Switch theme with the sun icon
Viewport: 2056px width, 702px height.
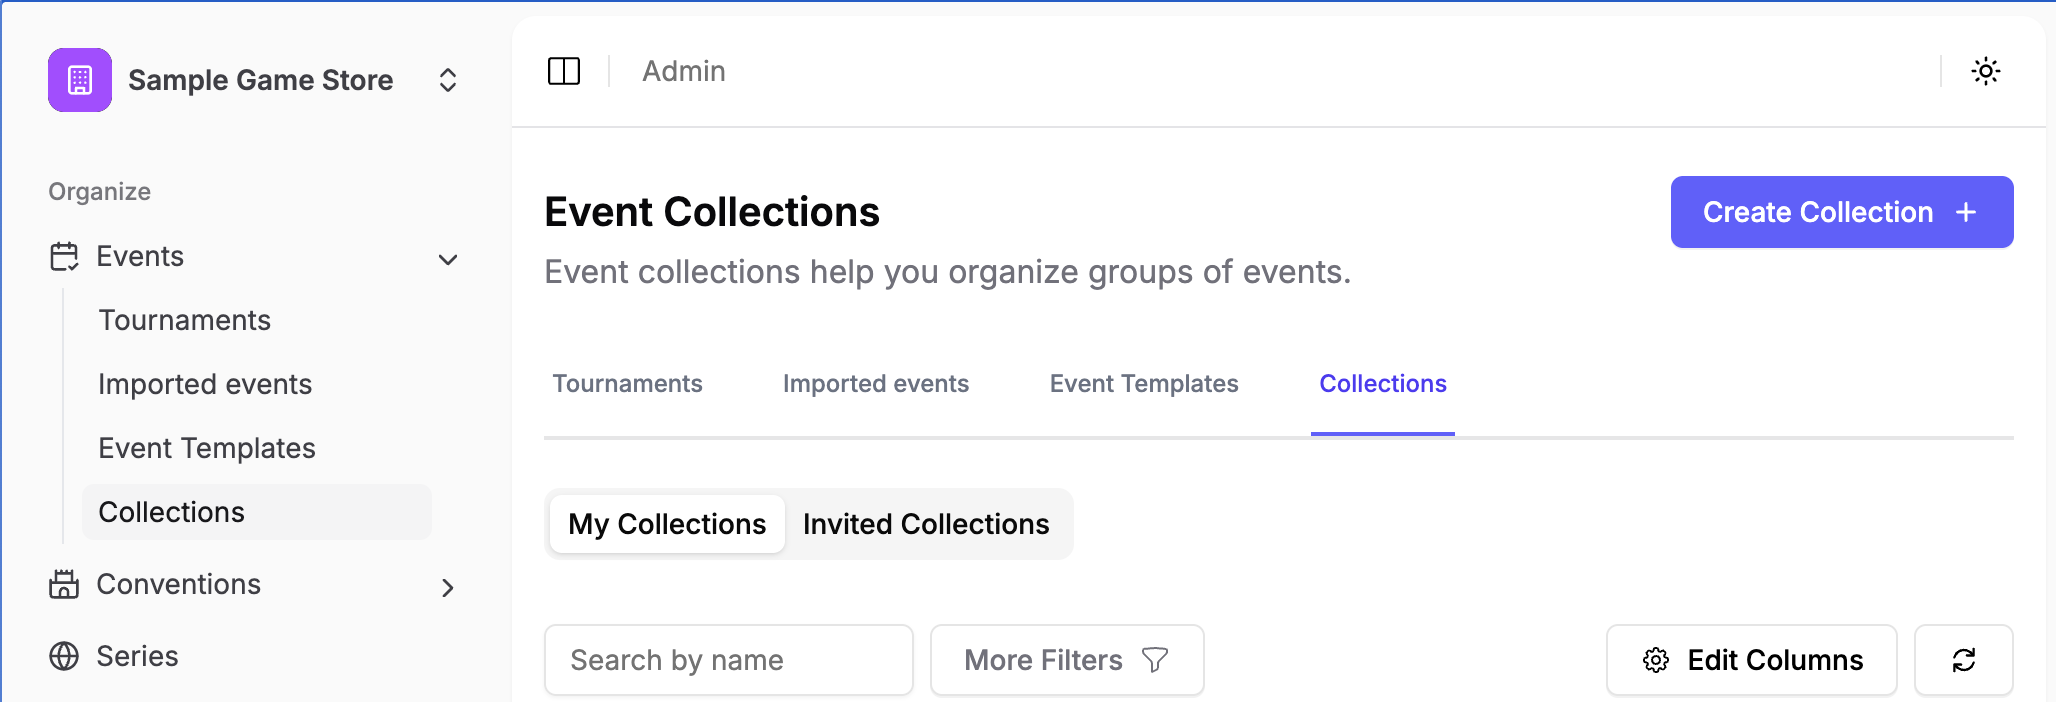pos(1985,71)
